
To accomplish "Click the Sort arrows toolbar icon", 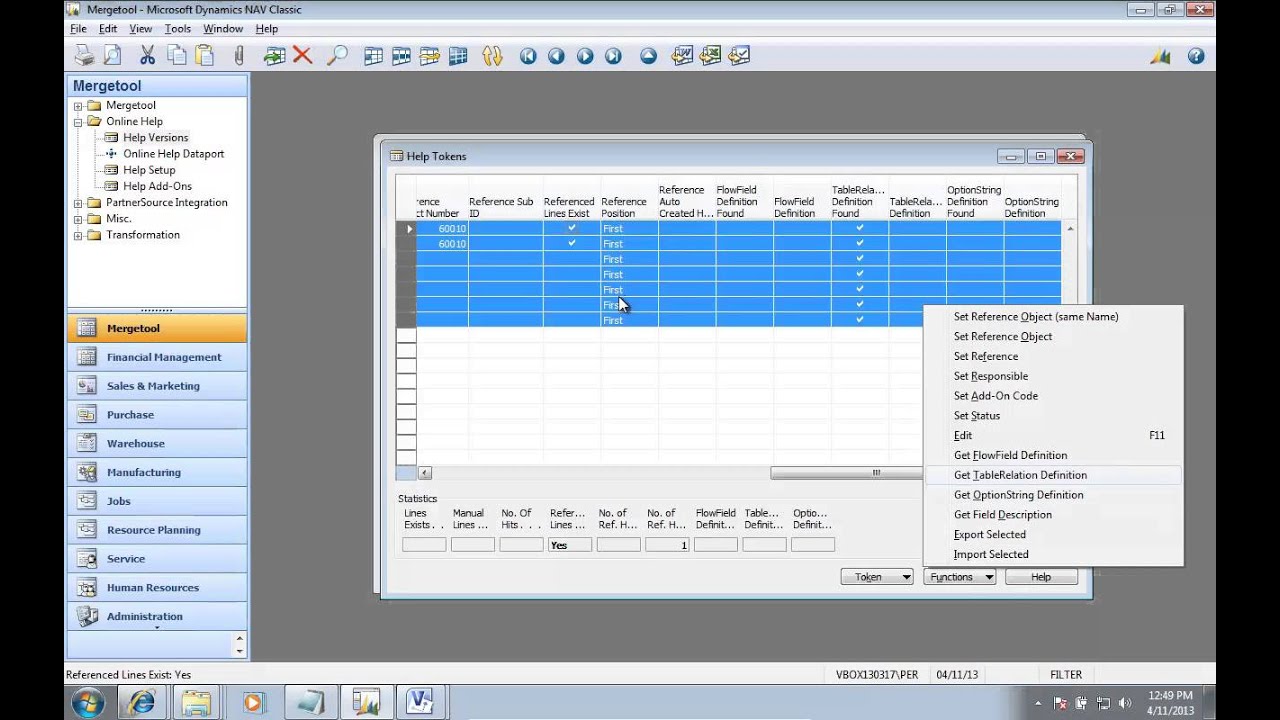I will 492,56.
